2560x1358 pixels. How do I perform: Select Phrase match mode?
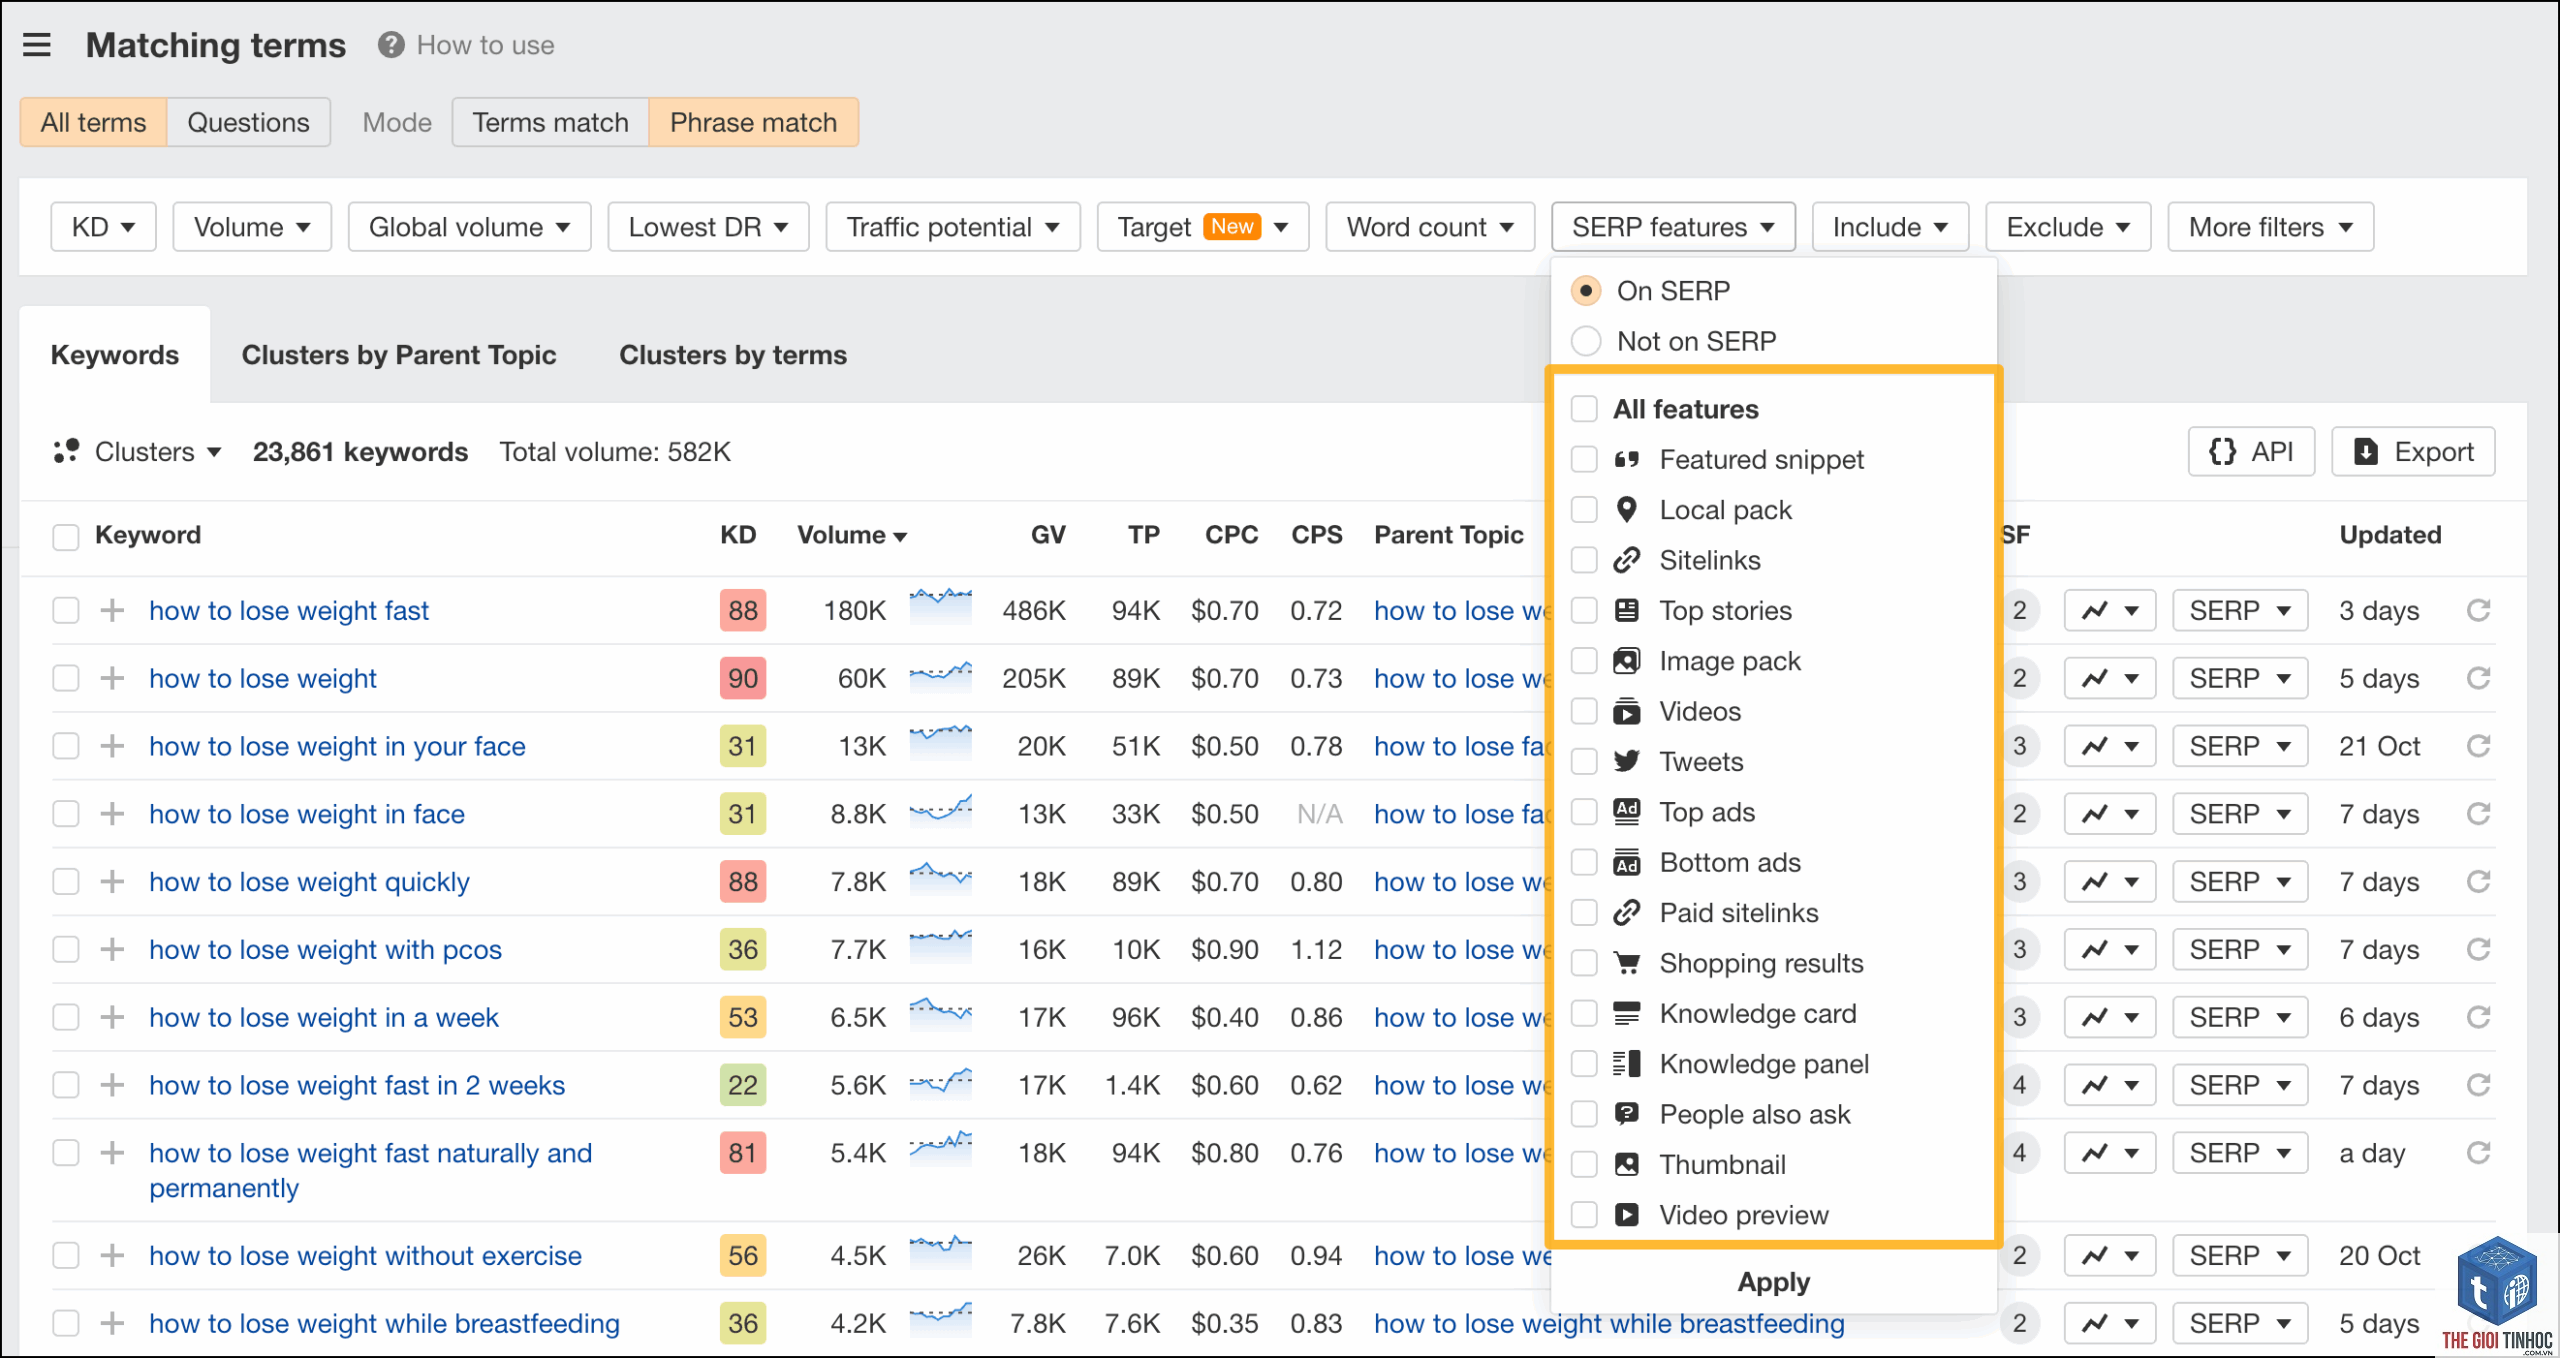(754, 122)
